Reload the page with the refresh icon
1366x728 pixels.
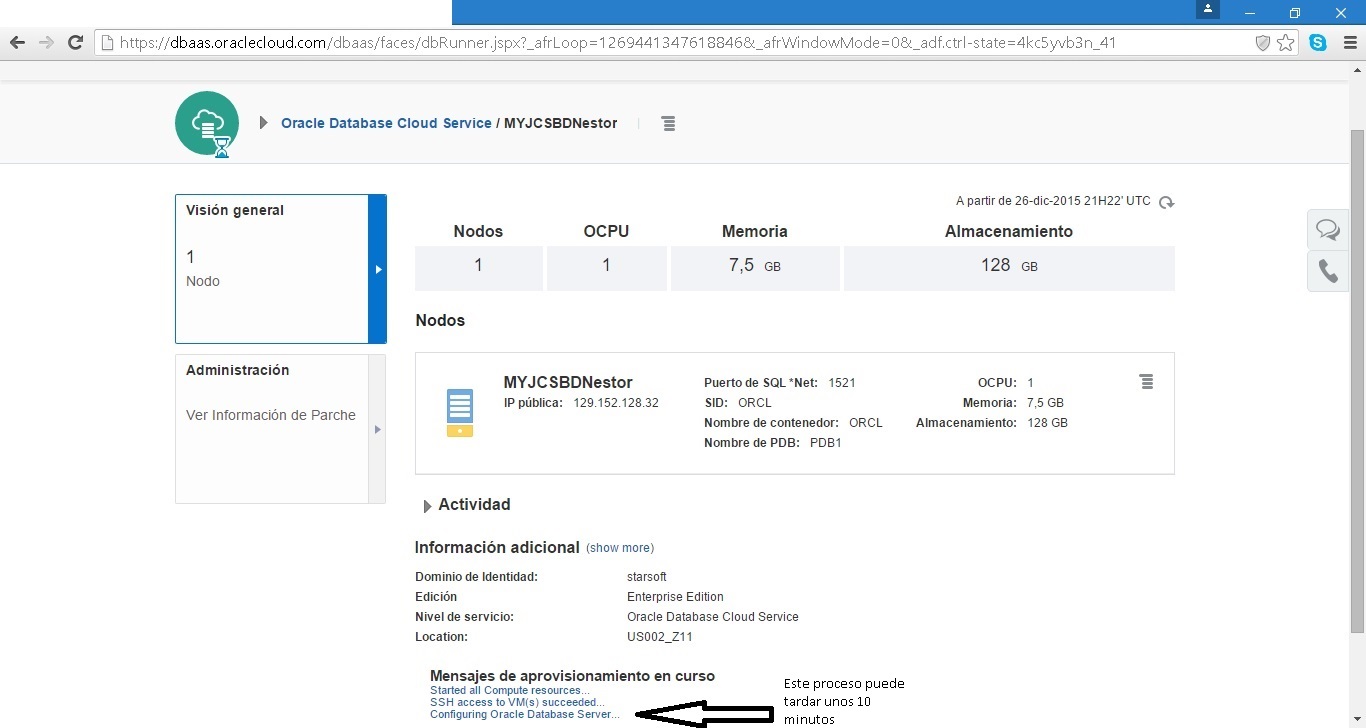74,43
